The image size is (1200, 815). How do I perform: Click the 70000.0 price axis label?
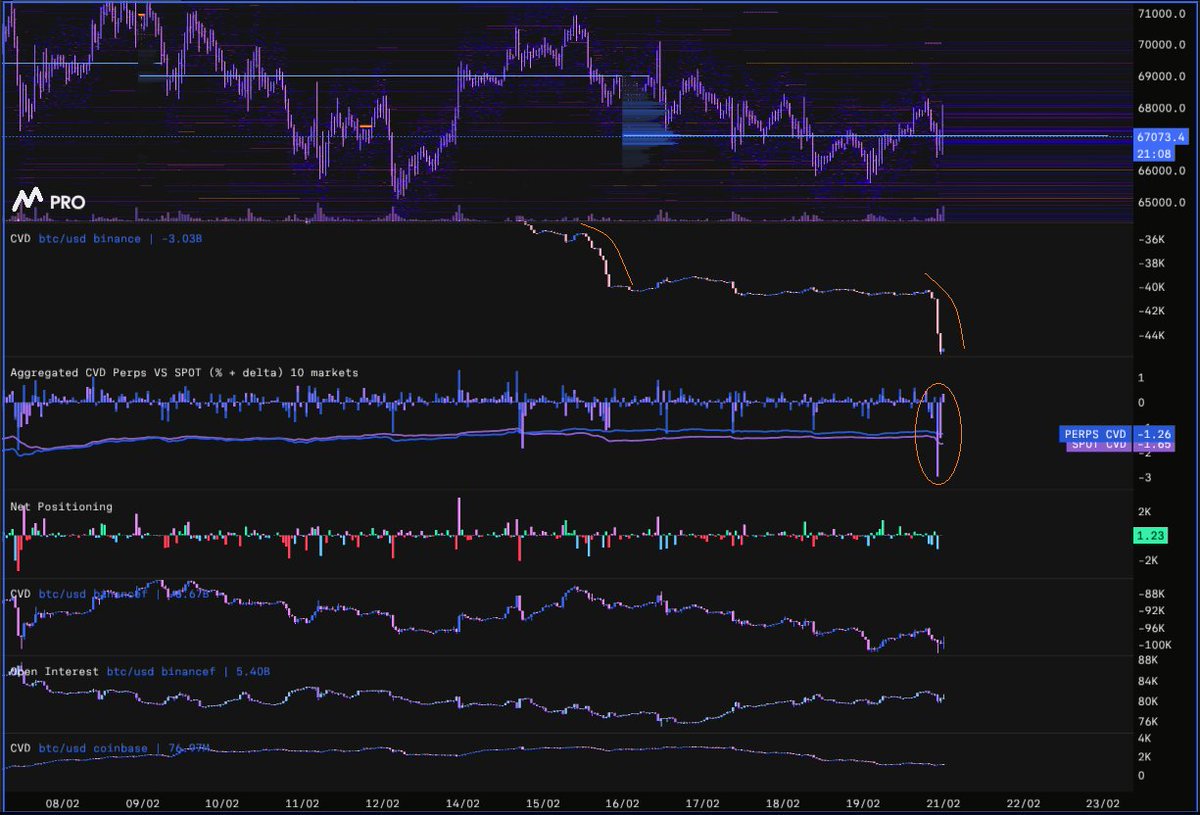tap(1162, 45)
